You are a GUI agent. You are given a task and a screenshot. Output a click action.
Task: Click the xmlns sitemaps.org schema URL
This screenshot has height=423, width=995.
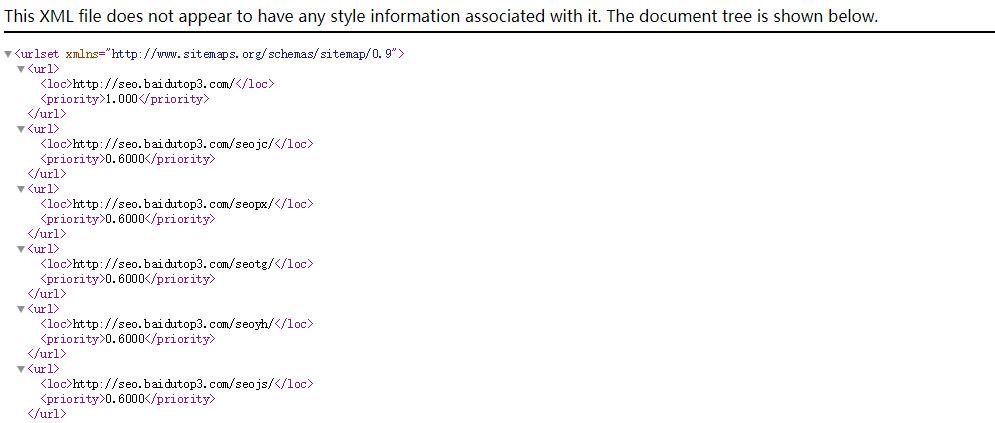pos(253,54)
